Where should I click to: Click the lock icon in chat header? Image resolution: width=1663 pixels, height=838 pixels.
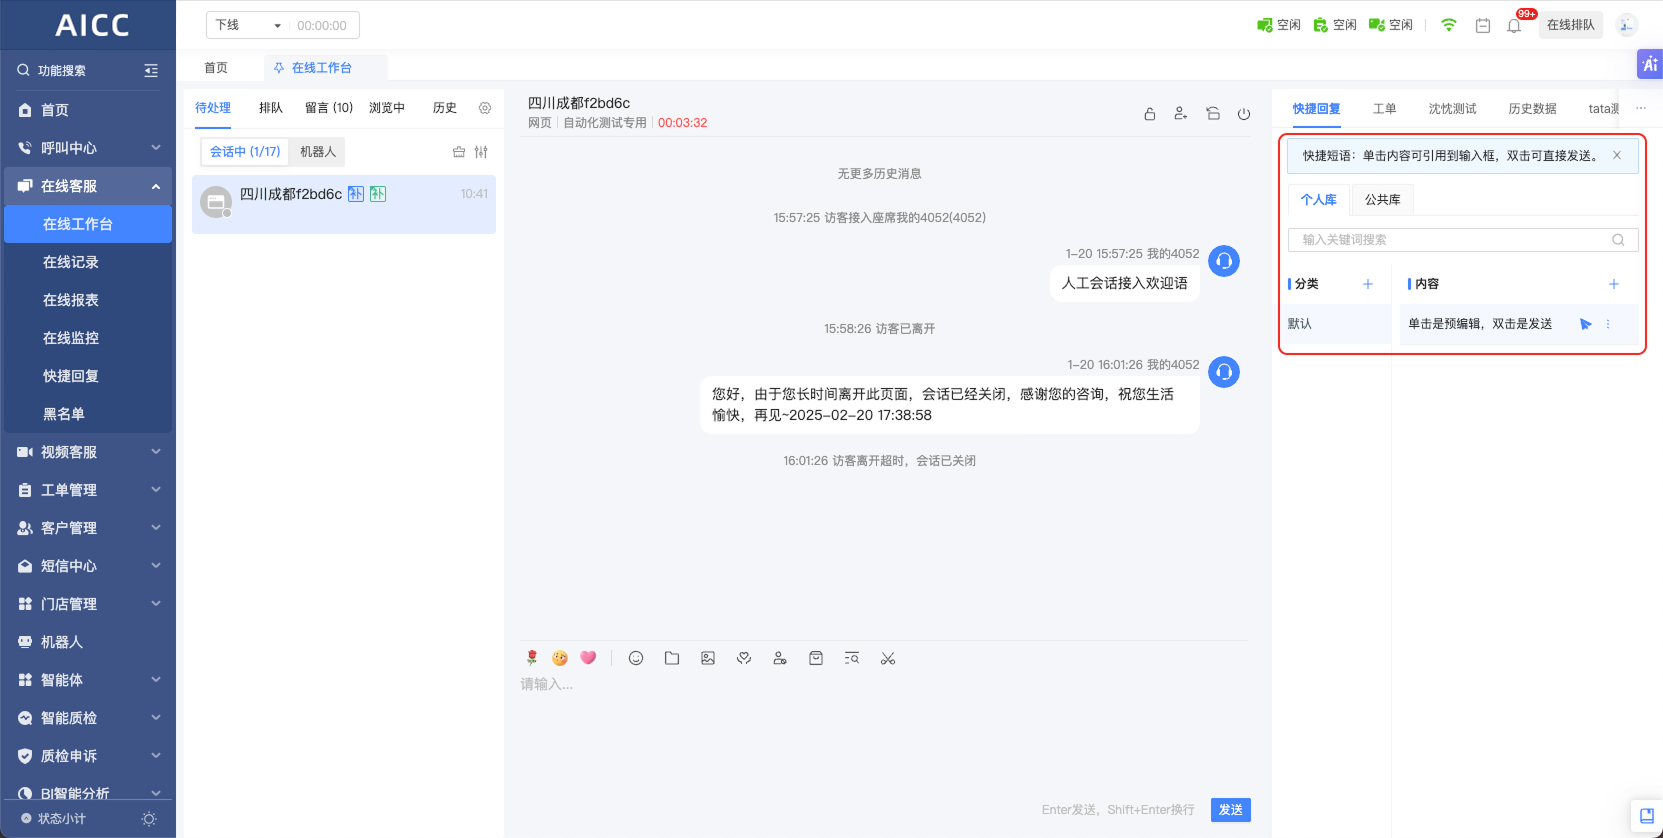[1150, 114]
